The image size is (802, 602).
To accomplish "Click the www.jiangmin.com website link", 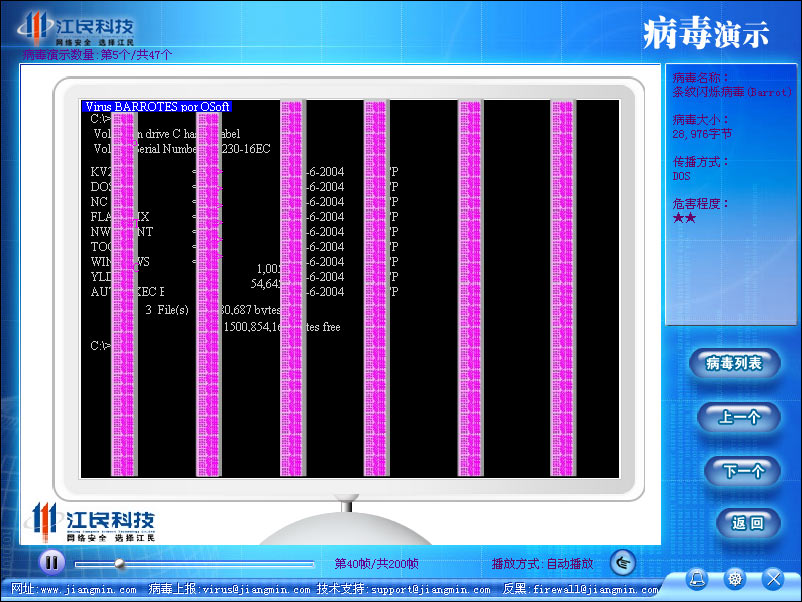I will click(x=88, y=590).
